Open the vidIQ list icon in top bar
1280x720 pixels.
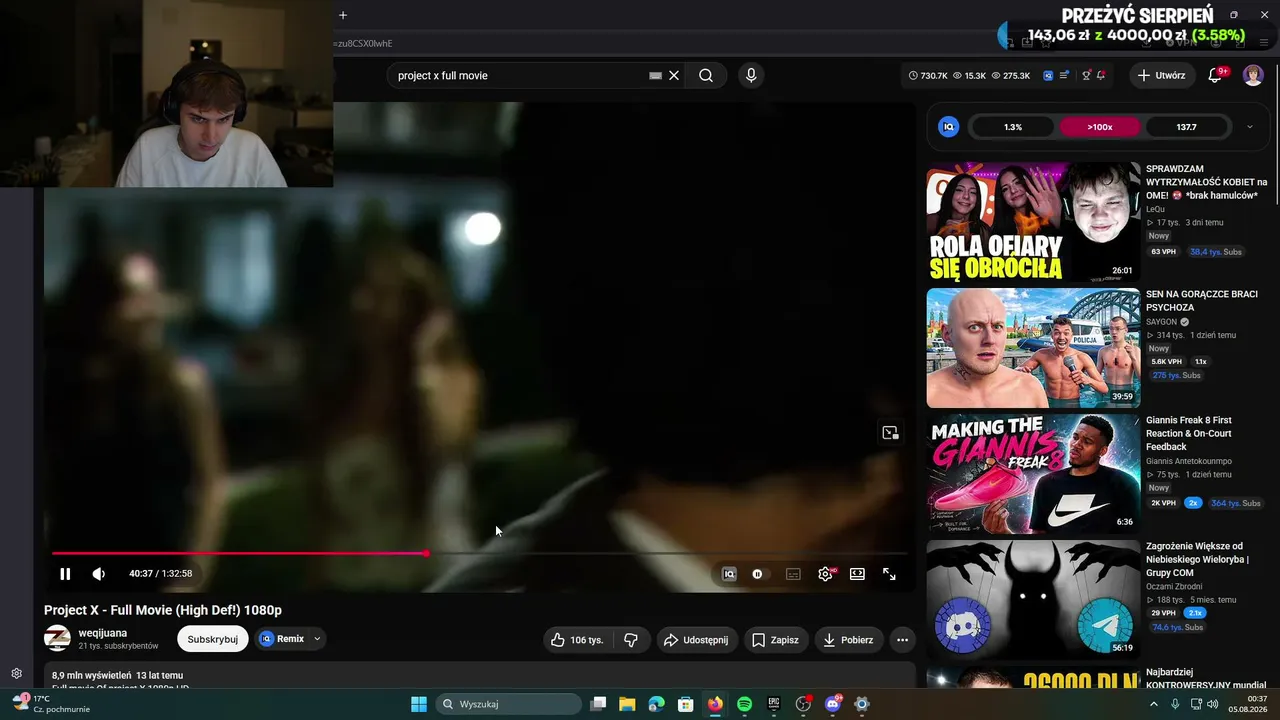pyautogui.click(x=1065, y=75)
